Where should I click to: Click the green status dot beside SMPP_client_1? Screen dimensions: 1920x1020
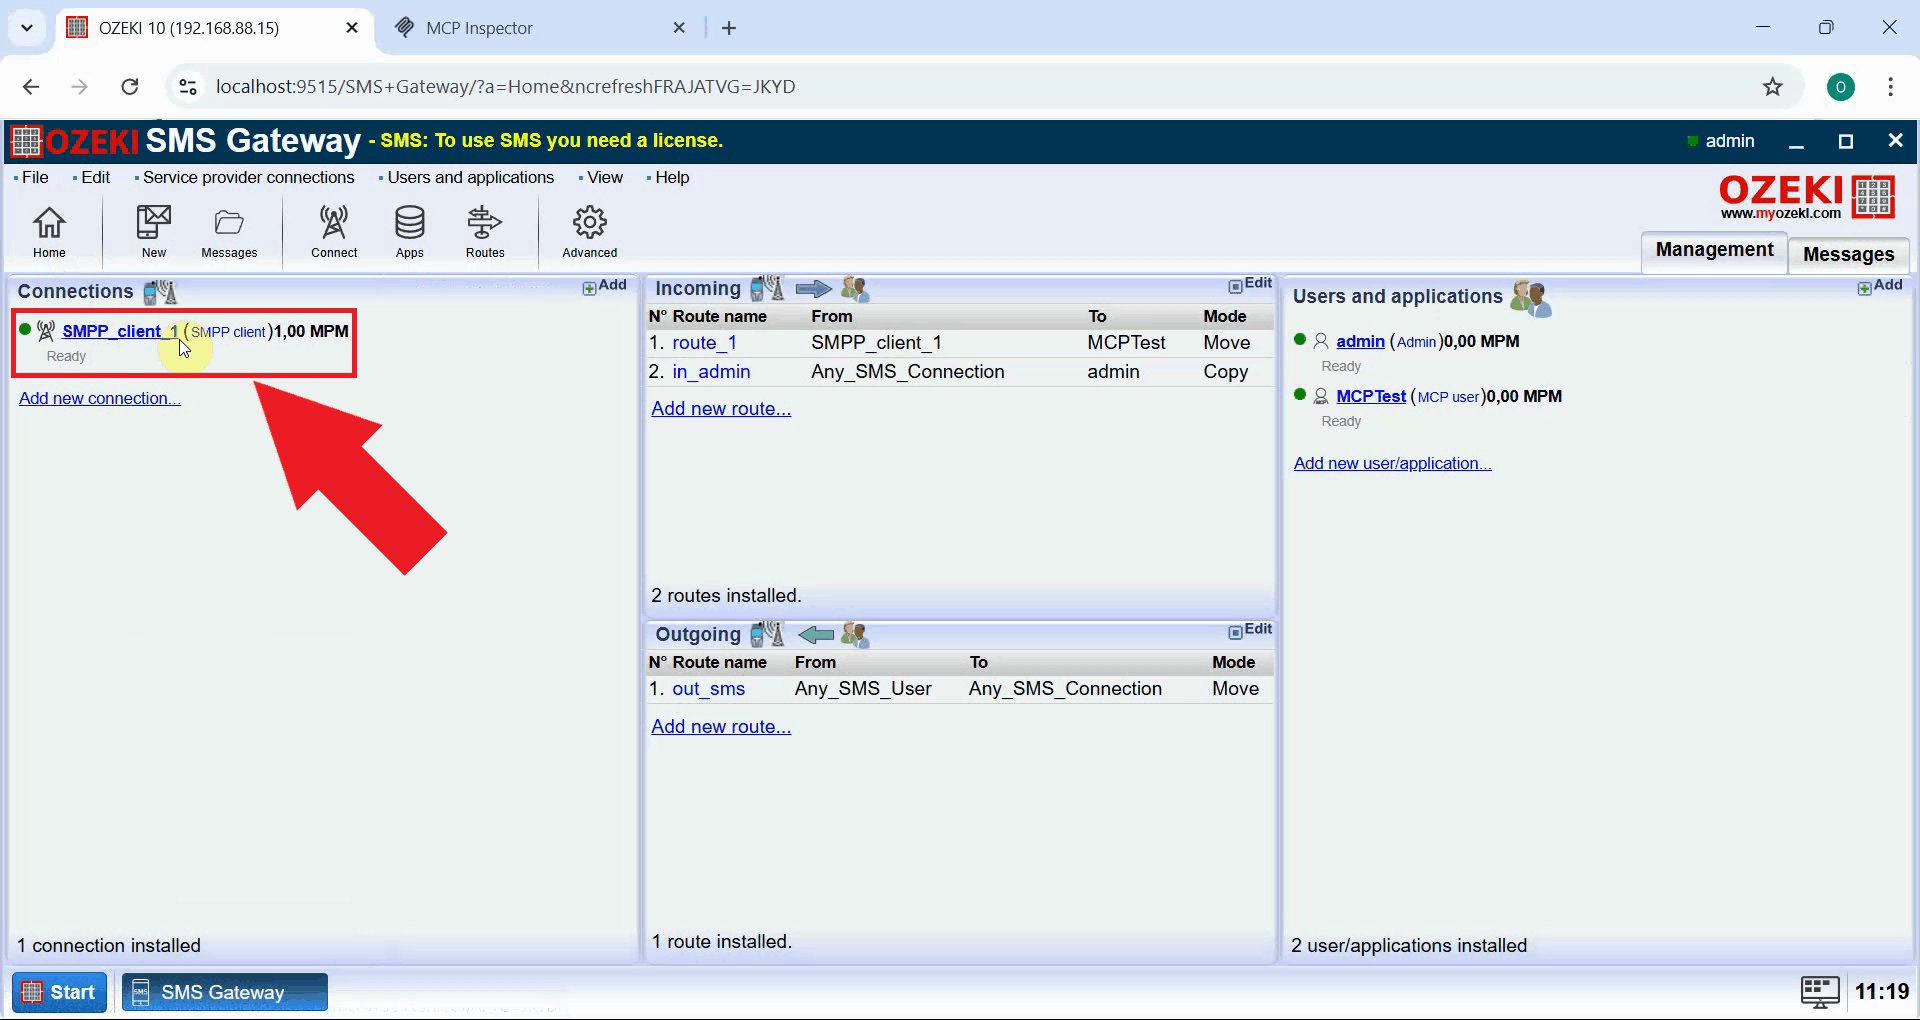pyautogui.click(x=23, y=330)
